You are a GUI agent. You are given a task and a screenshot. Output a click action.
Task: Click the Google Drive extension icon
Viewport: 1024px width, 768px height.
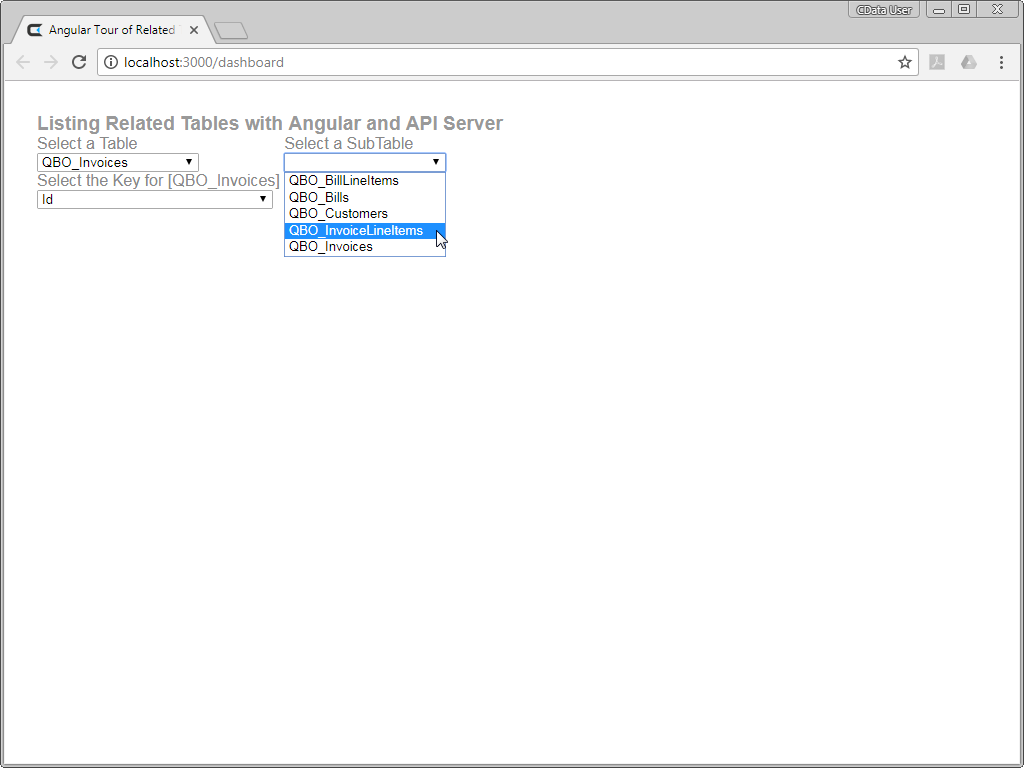coord(969,62)
